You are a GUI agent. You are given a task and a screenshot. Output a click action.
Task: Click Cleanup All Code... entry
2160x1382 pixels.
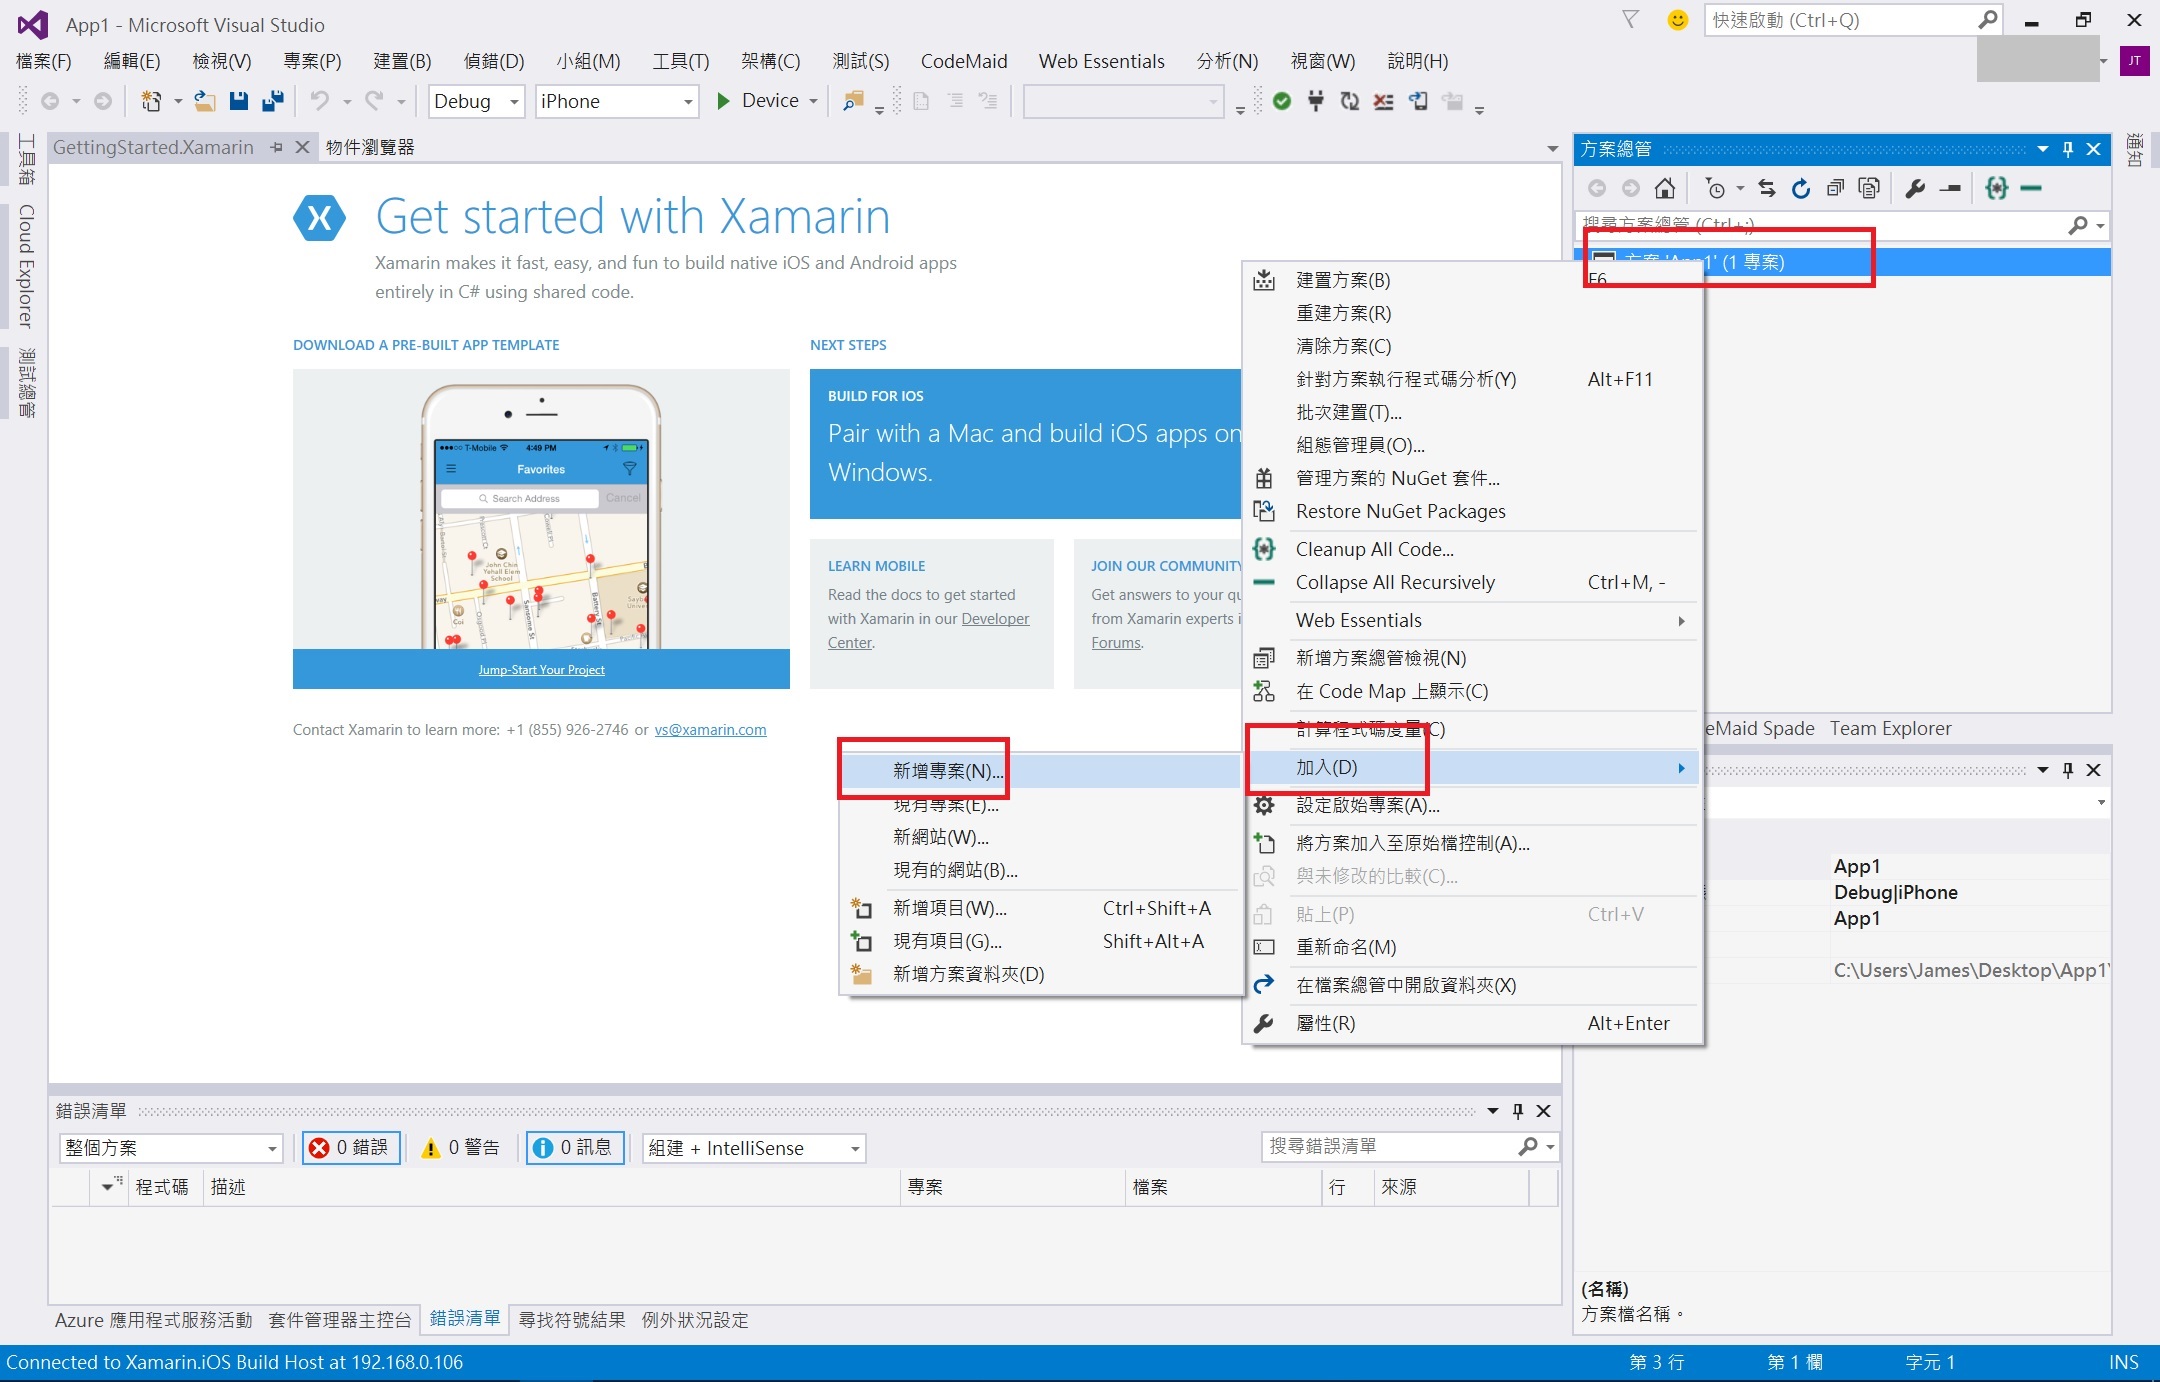1472,549
